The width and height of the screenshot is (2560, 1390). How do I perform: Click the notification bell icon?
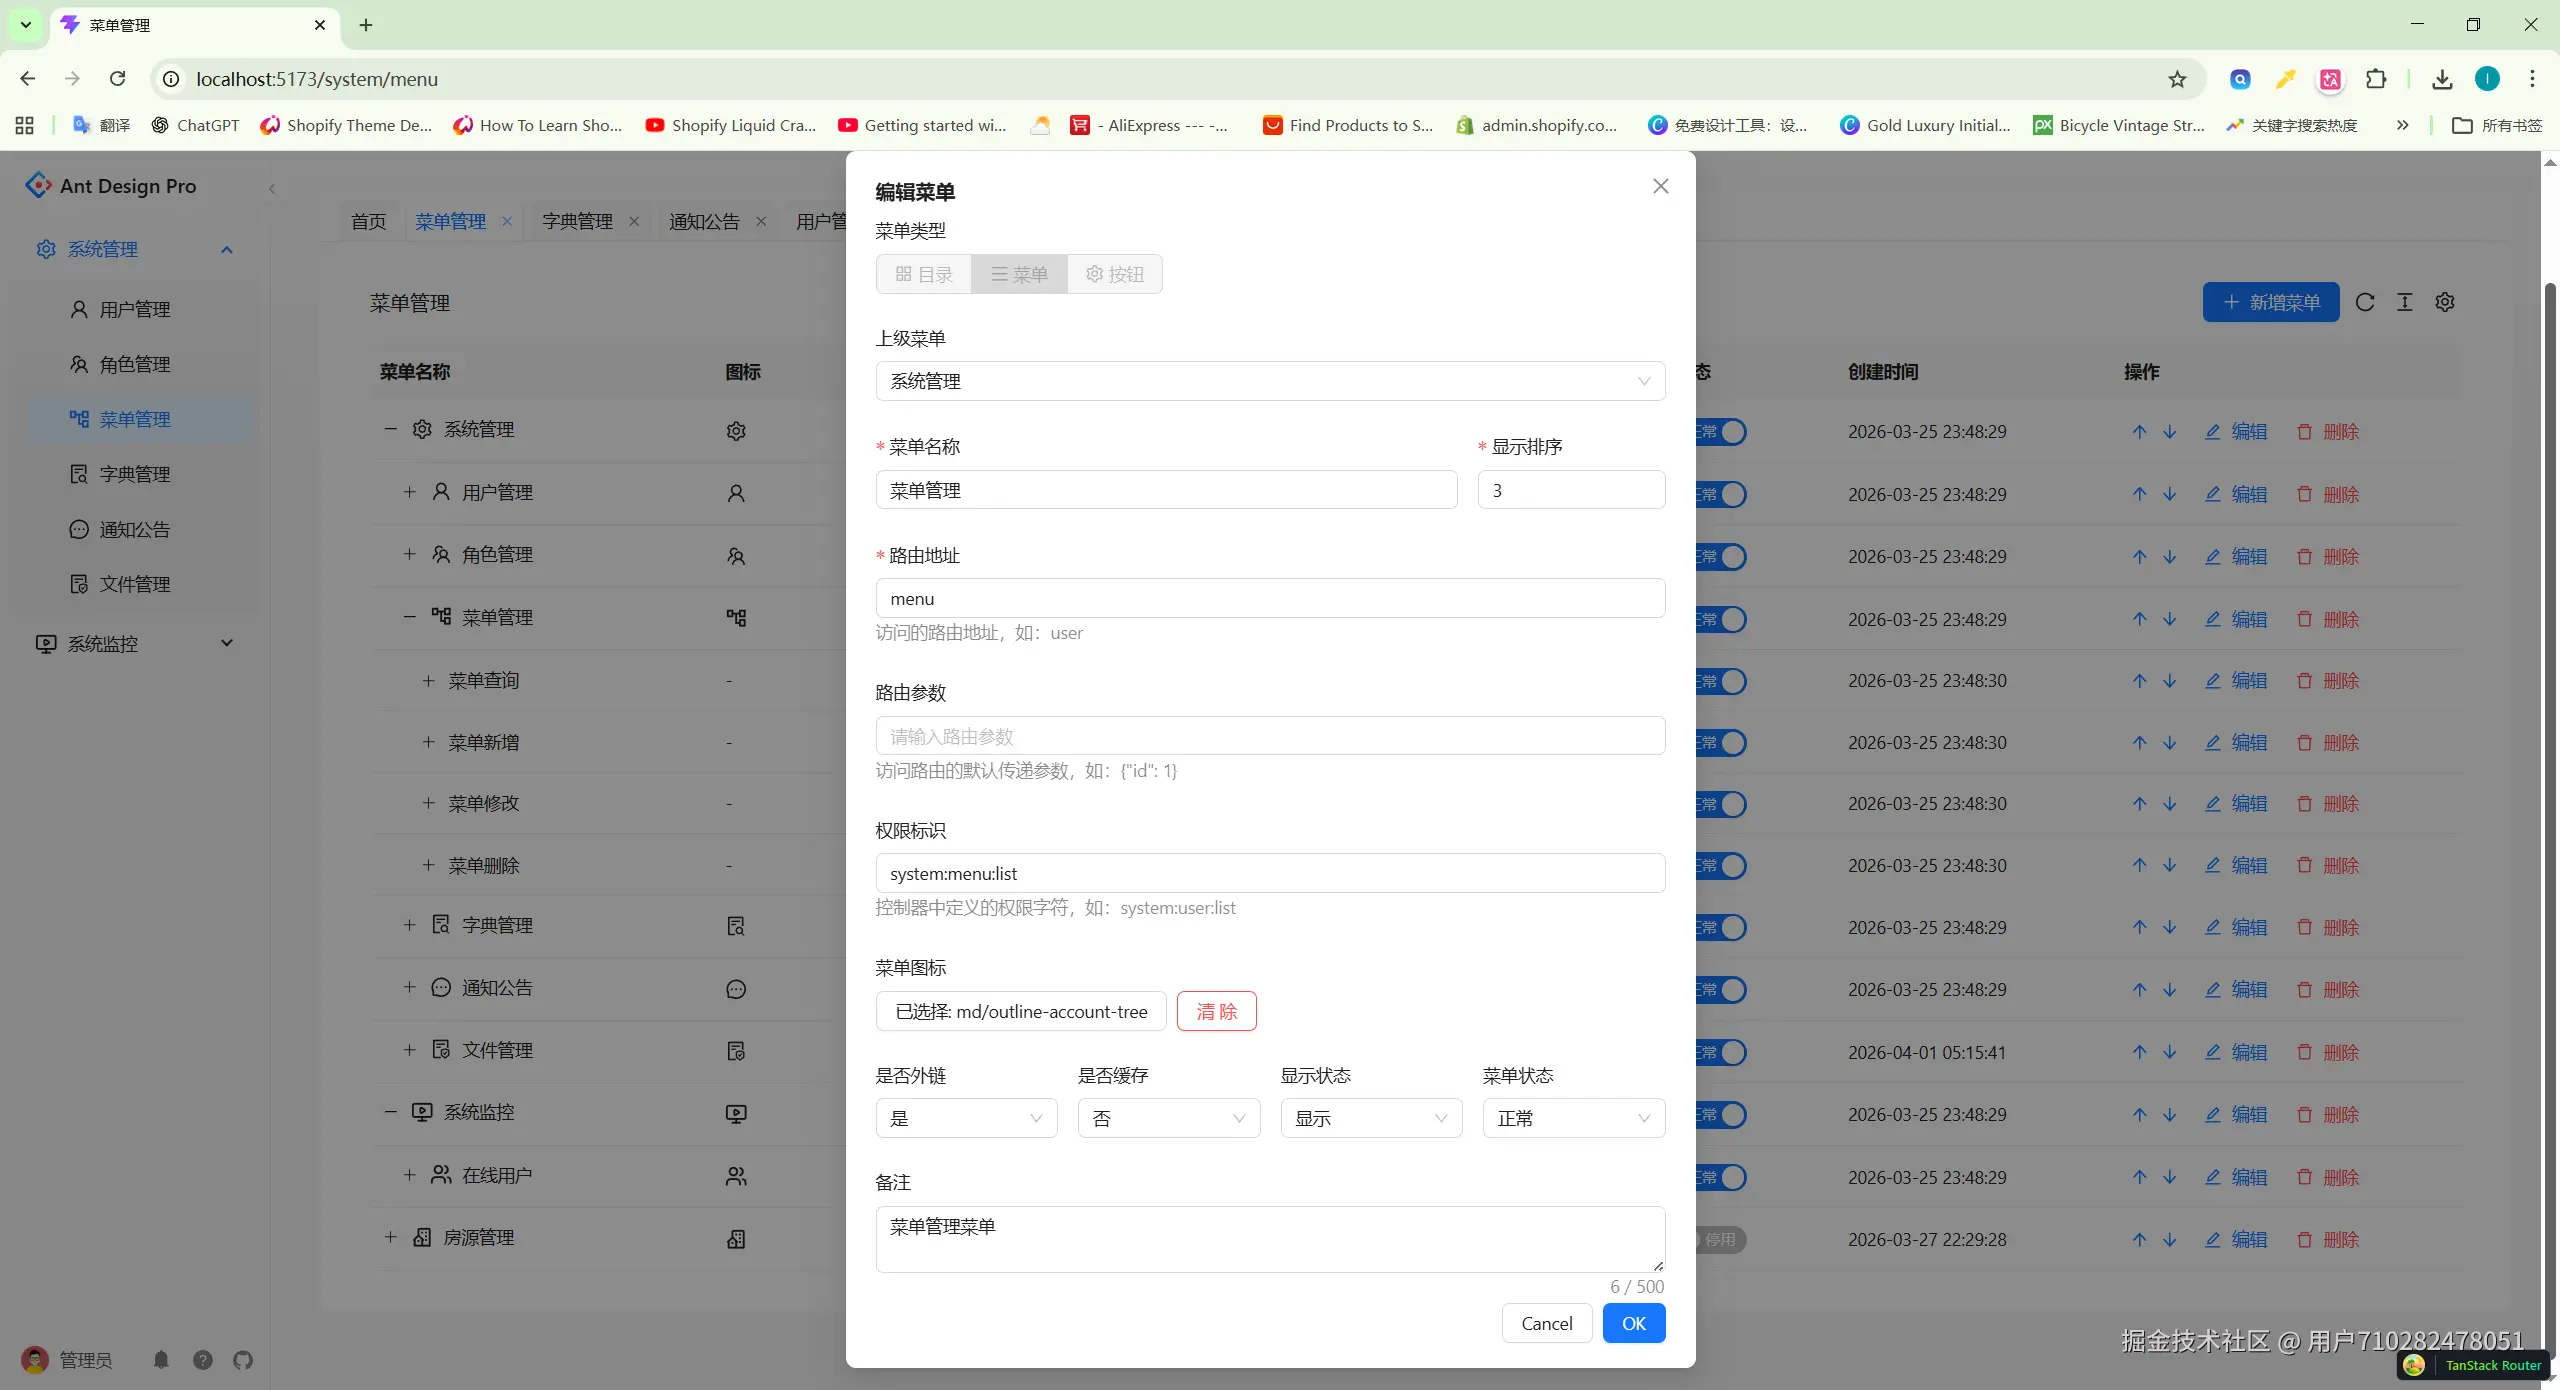coord(161,1359)
